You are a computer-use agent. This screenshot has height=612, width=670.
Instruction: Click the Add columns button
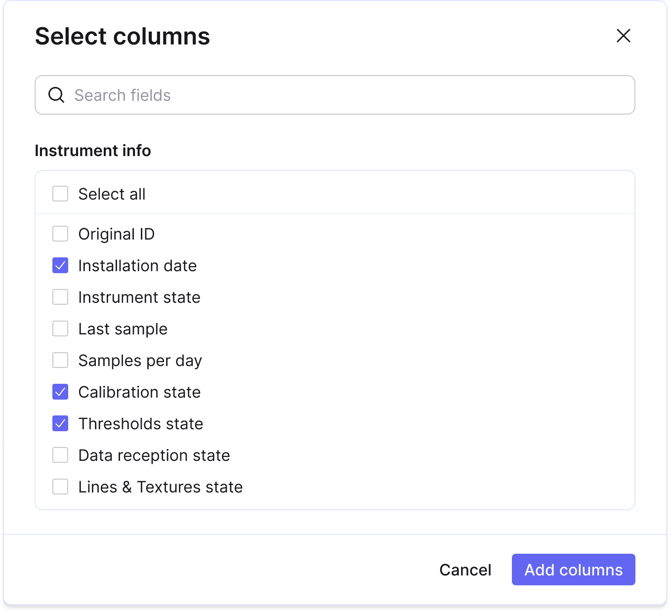(573, 570)
